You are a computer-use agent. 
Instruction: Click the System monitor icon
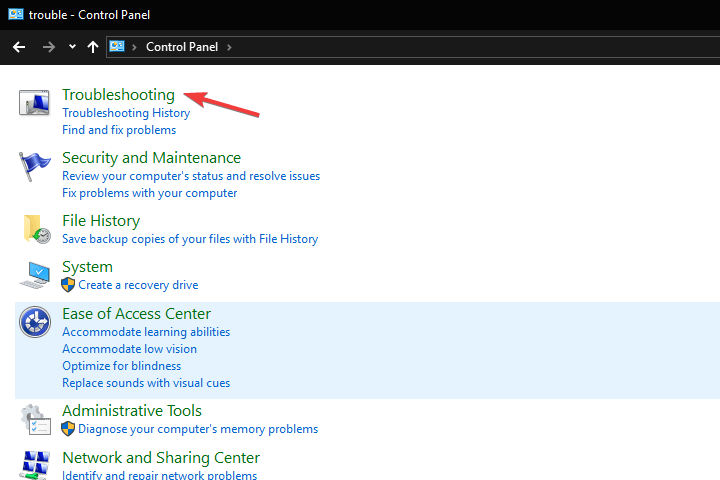(36, 275)
